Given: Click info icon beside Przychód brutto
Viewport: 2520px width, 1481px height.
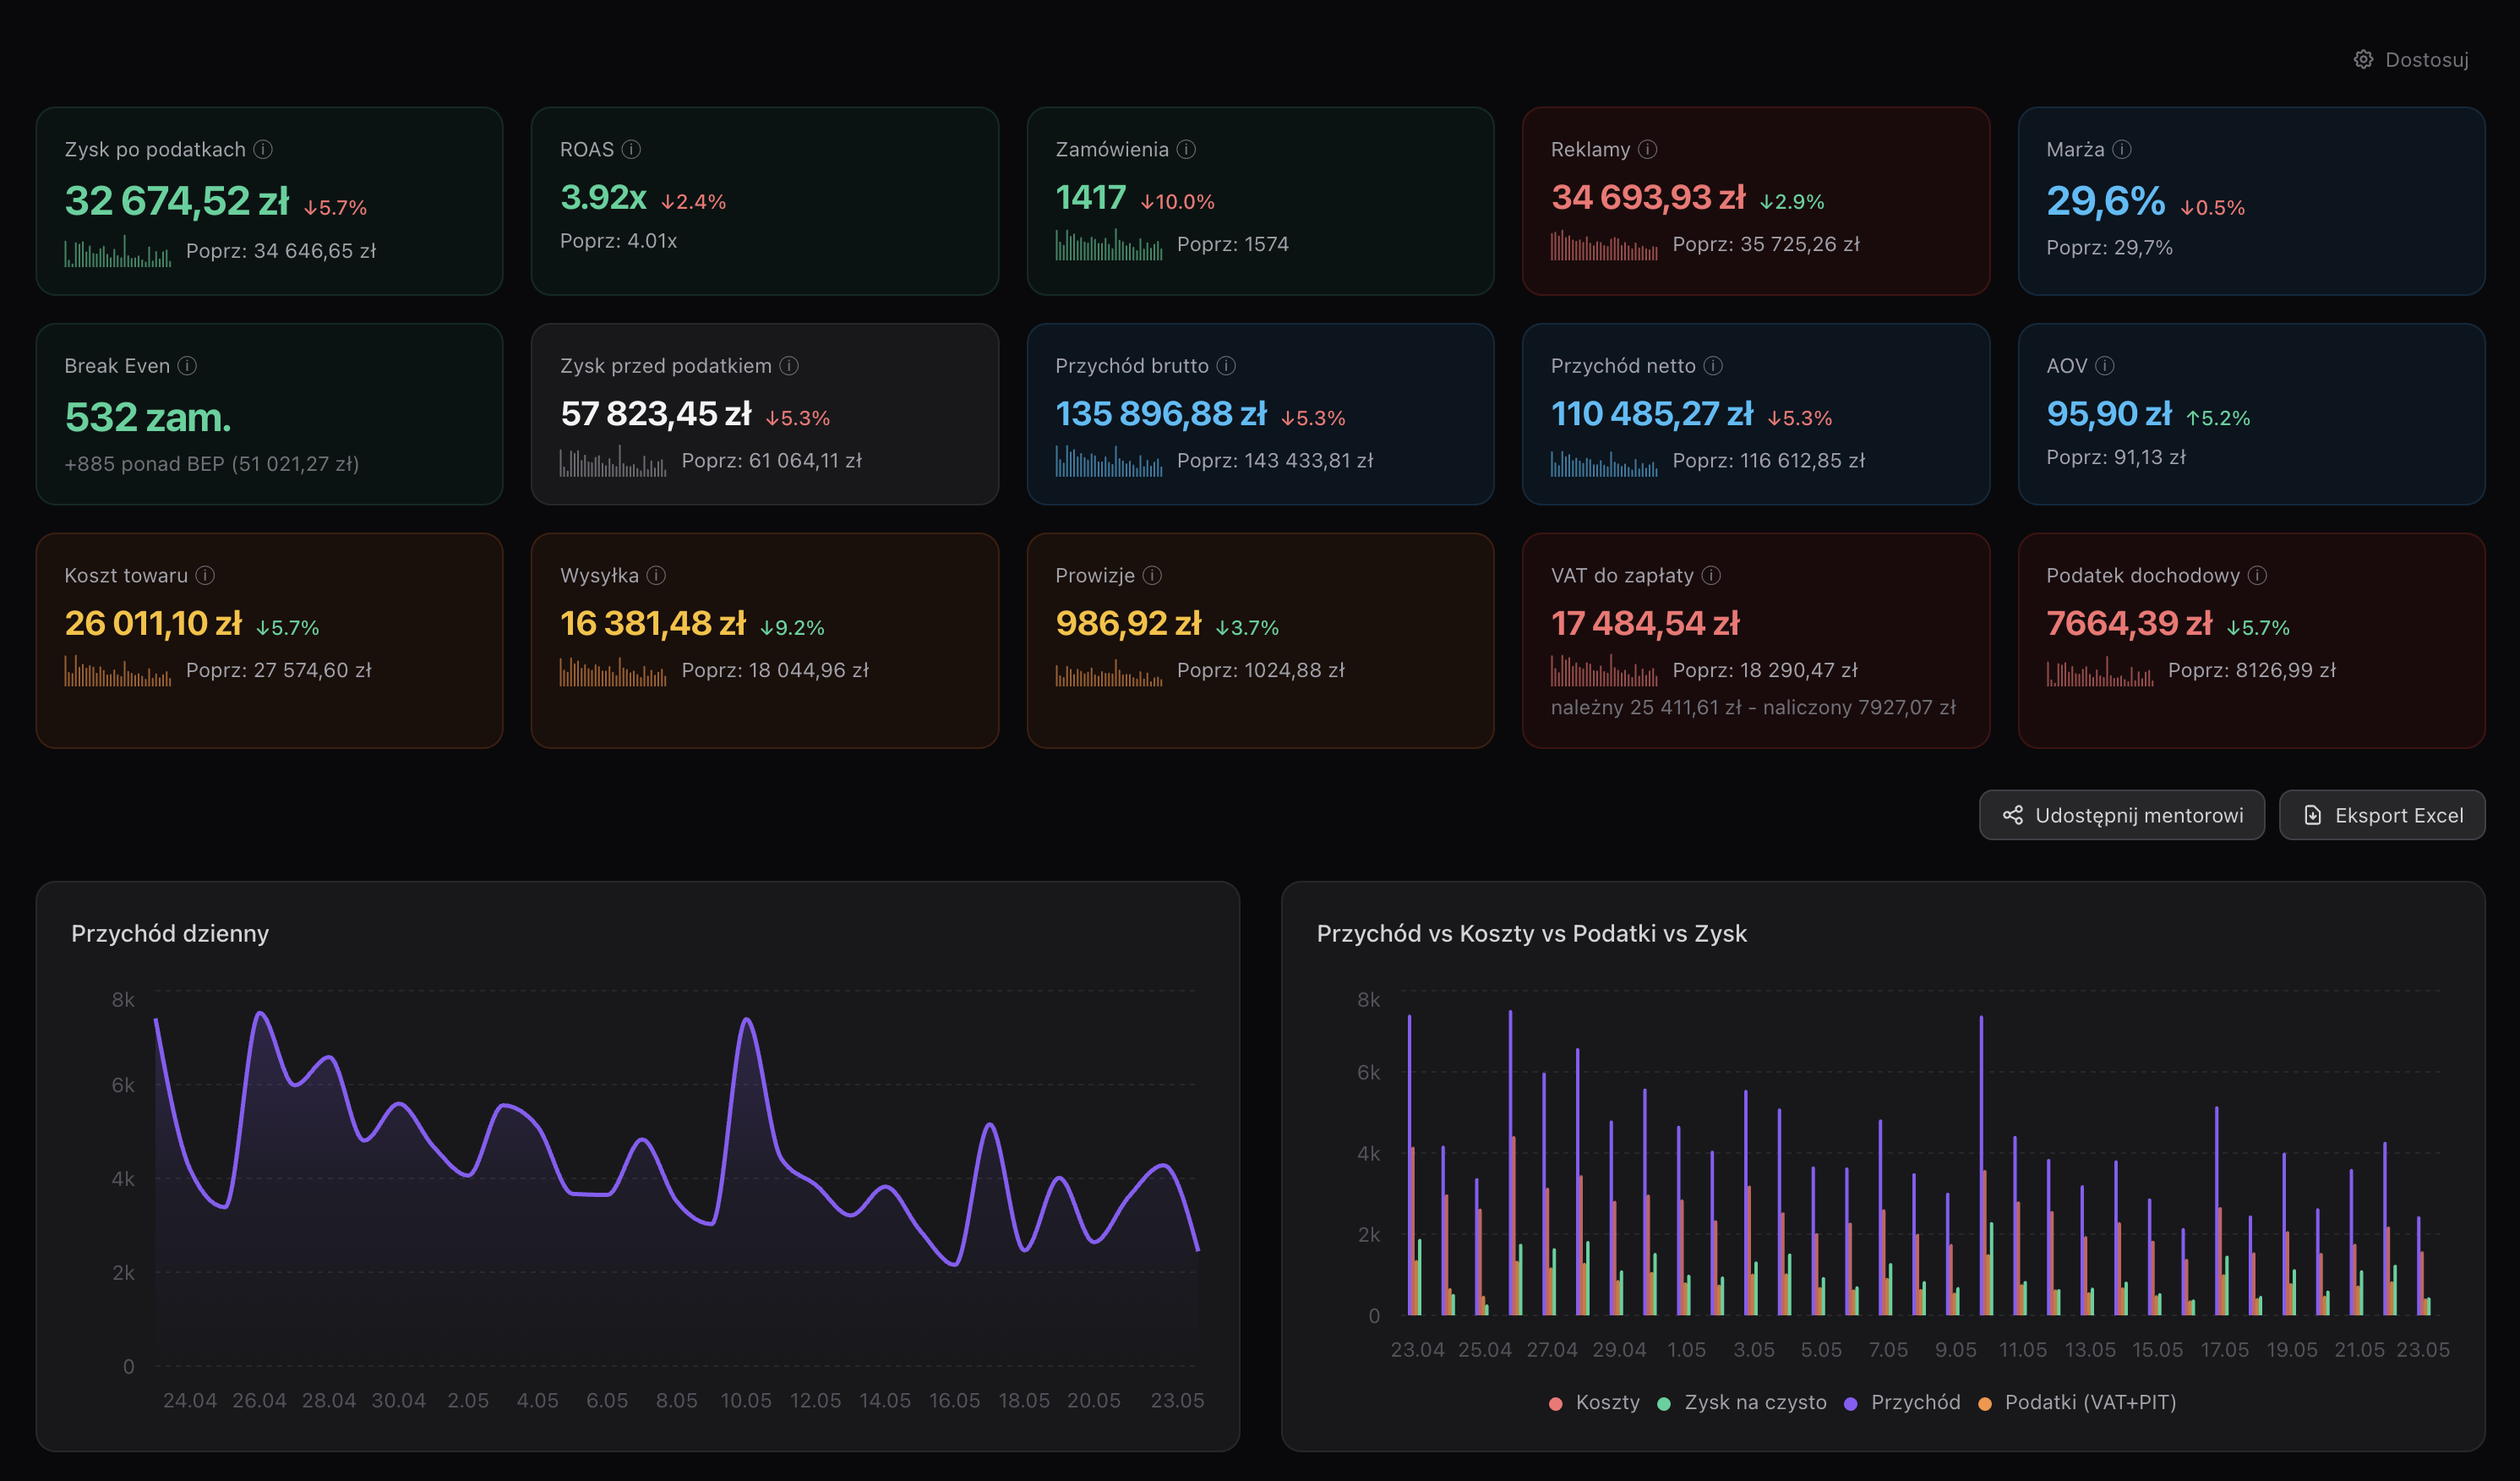Looking at the screenshot, I should [1226, 365].
